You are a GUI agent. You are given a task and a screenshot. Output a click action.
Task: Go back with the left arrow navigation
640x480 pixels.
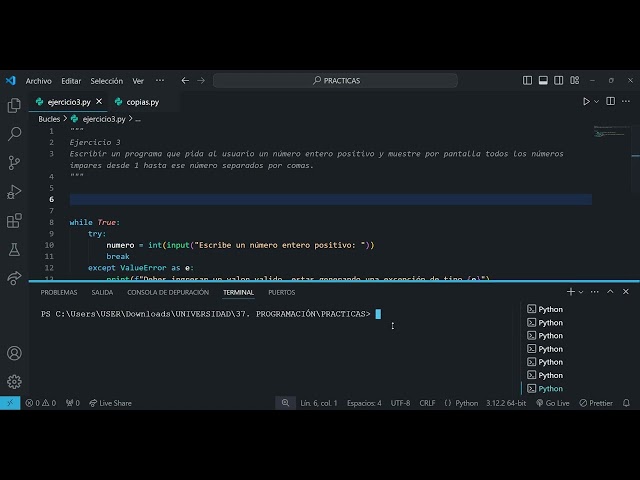[185, 81]
